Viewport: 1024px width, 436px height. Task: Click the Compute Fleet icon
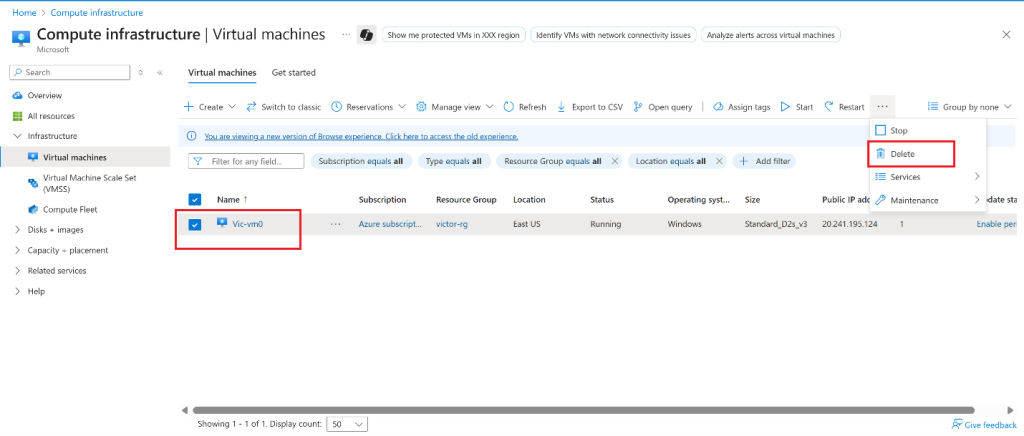[x=33, y=210]
